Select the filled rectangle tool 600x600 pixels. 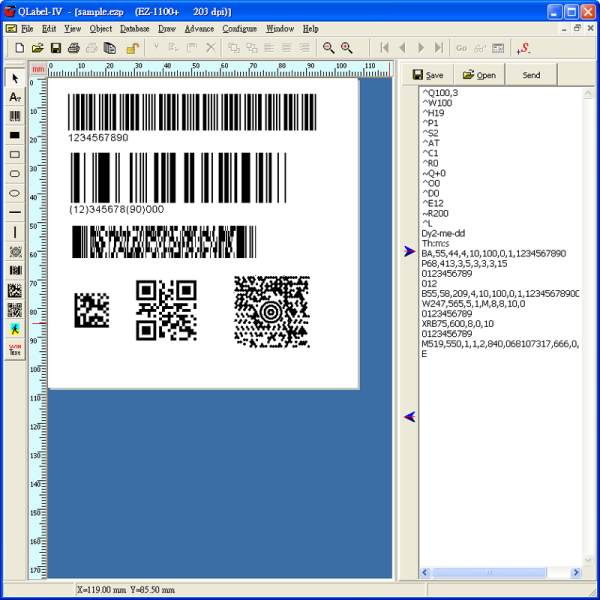click(x=15, y=135)
